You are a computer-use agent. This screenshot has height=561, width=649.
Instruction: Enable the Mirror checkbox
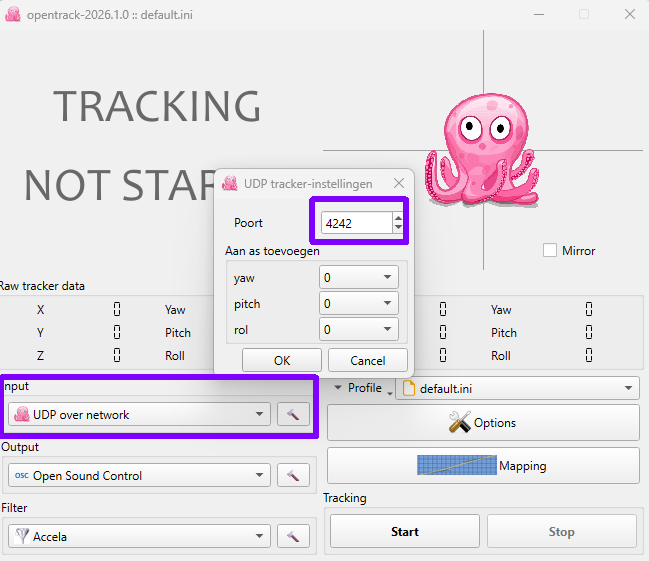coord(550,251)
